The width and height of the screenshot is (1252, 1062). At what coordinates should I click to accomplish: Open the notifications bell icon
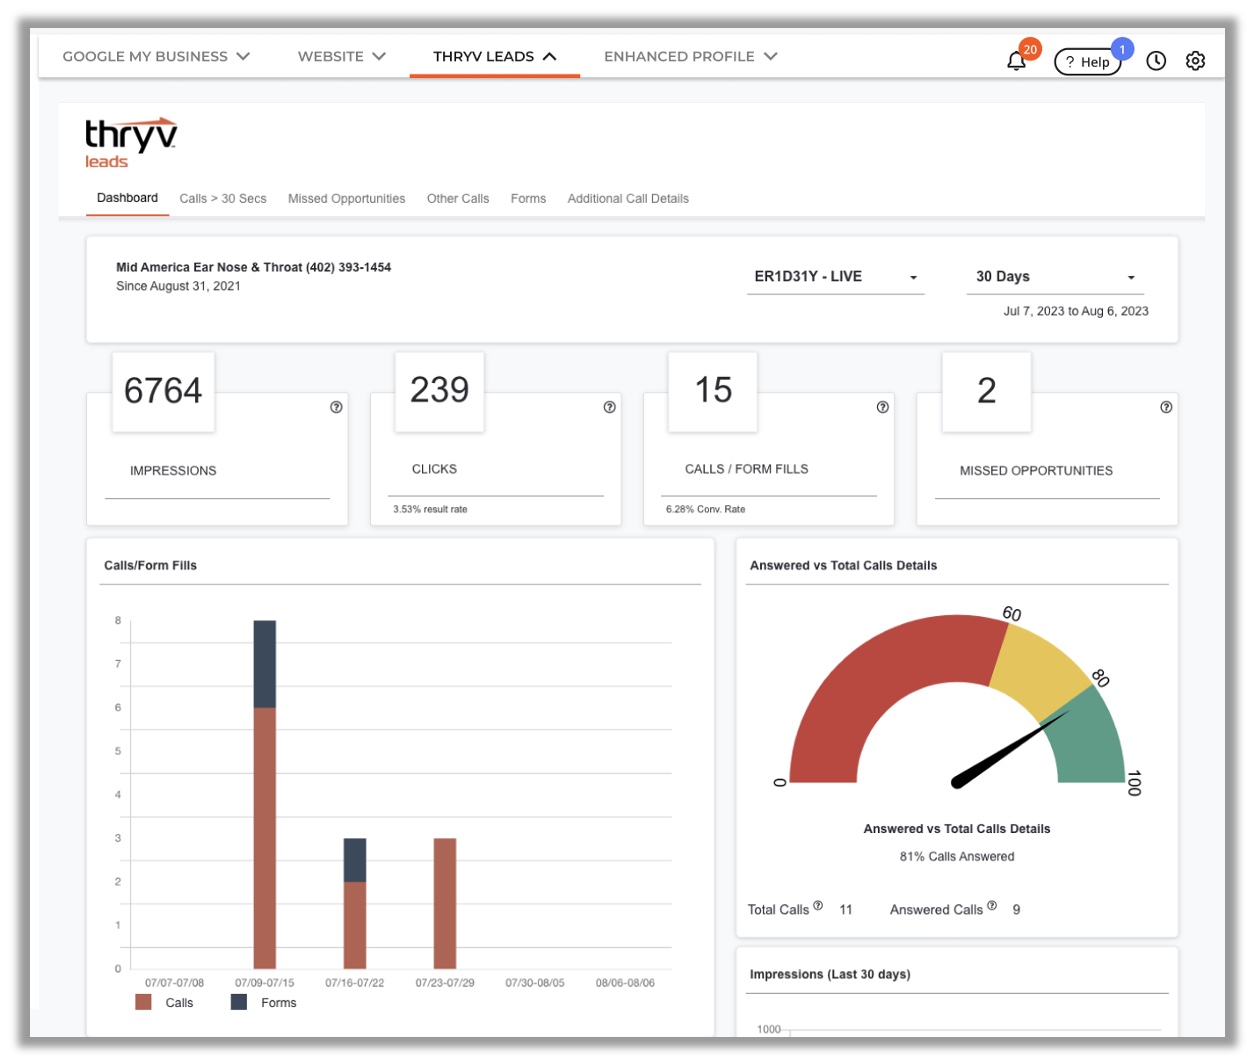click(1016, 61)
